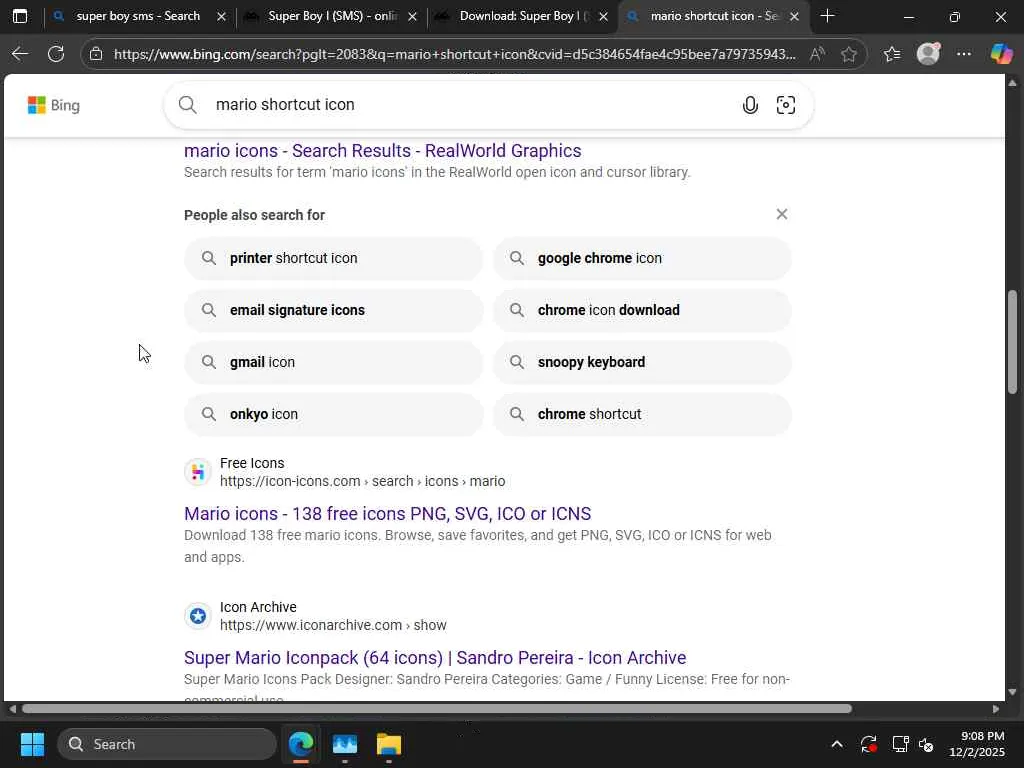The height and width of the screenshot is (768, 1024).
Task: Open visual search camera icon
Action: tap(786, 104)
